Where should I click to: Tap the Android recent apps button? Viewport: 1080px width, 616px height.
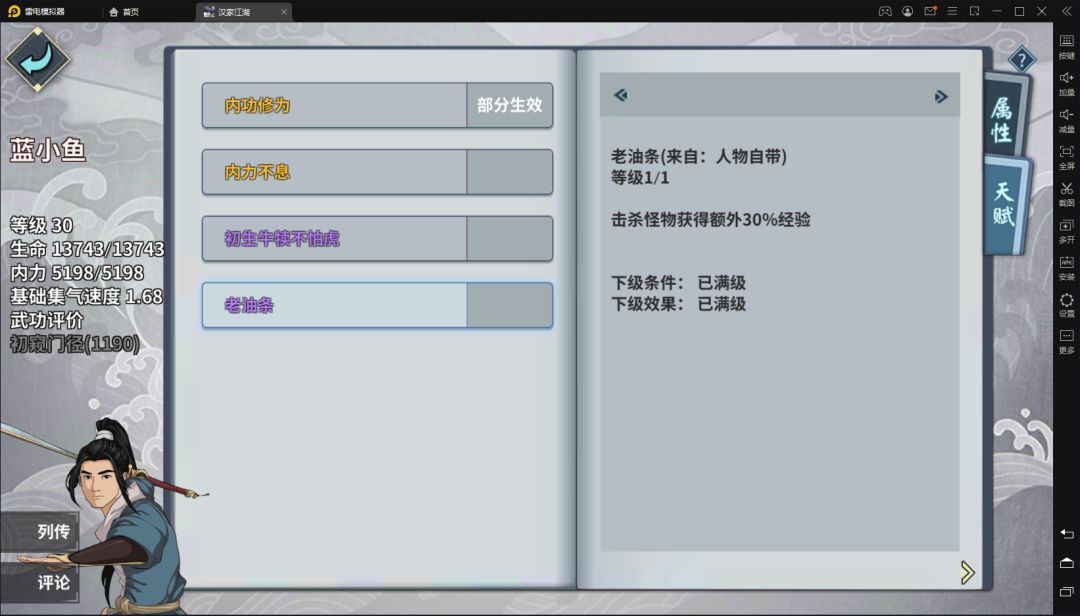(x=1066, y=592)
